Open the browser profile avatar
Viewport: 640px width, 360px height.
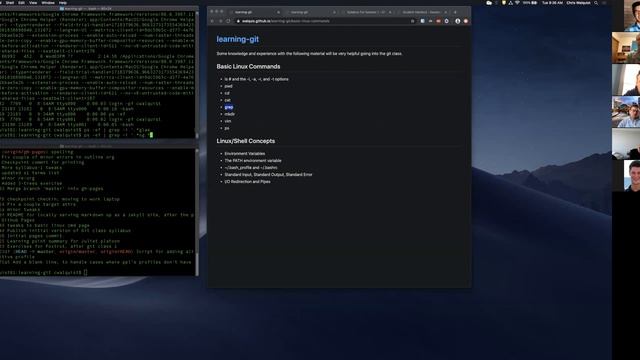[458, 21]
